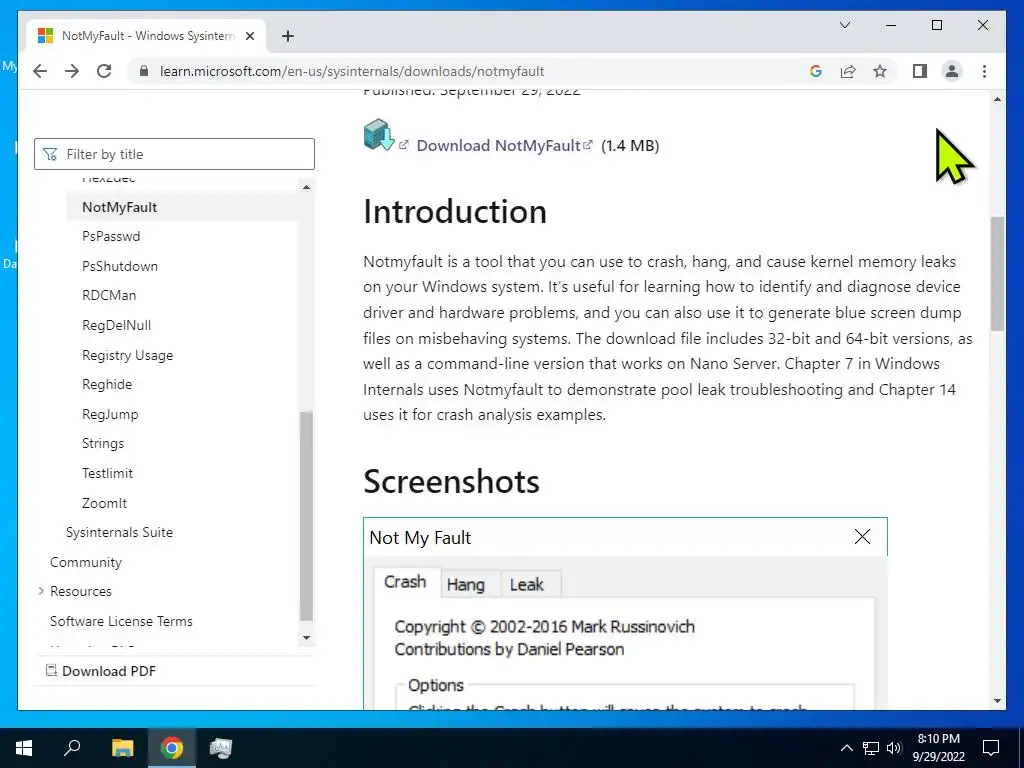Minimize the Chrome window

pos(891,25)
